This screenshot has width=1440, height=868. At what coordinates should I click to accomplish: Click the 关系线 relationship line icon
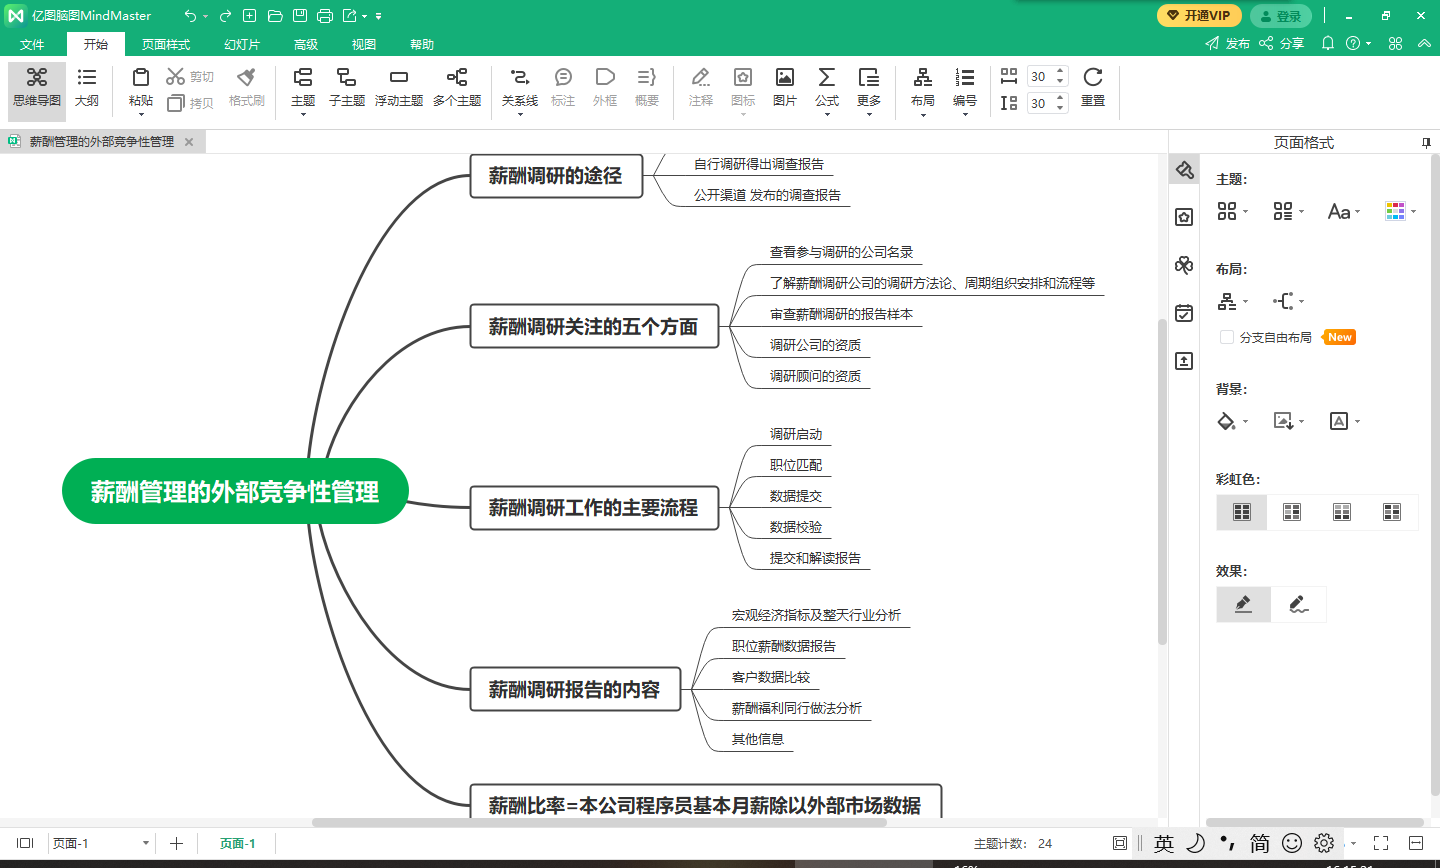(x=519, y=79)
